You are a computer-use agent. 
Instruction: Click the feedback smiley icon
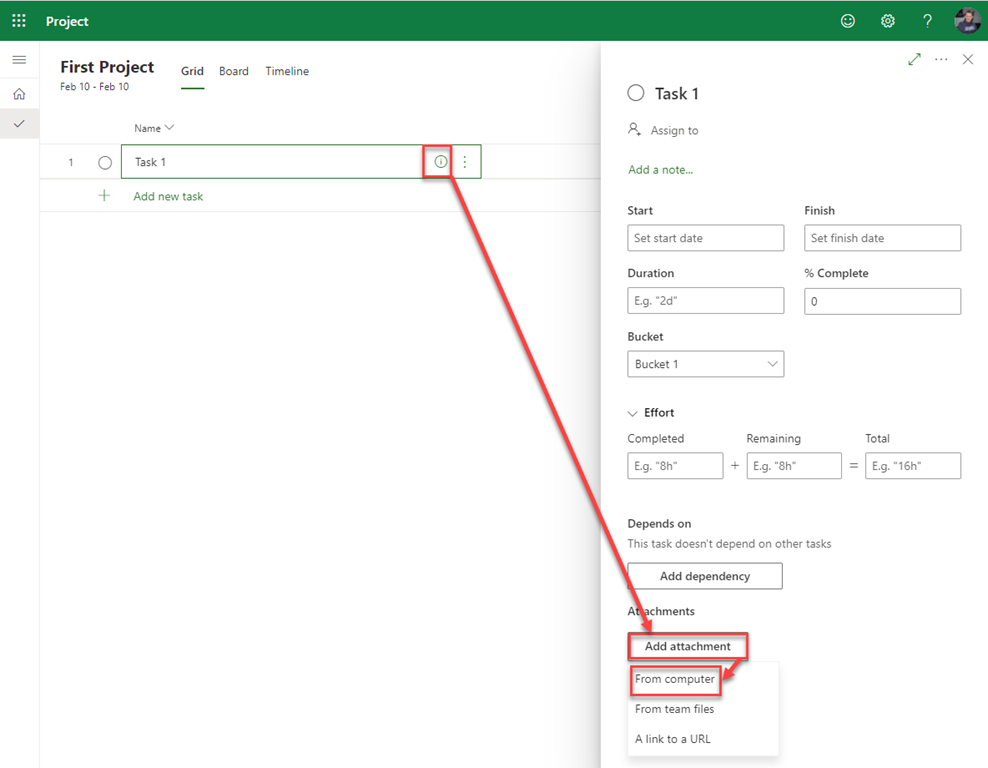click(848, 21)
